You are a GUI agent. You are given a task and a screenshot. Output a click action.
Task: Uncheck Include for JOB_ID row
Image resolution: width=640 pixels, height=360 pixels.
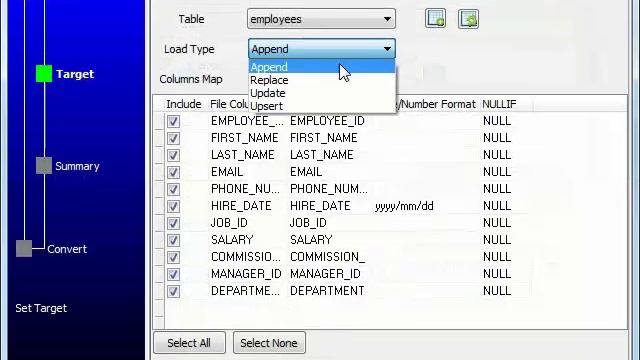coord(173,223)
